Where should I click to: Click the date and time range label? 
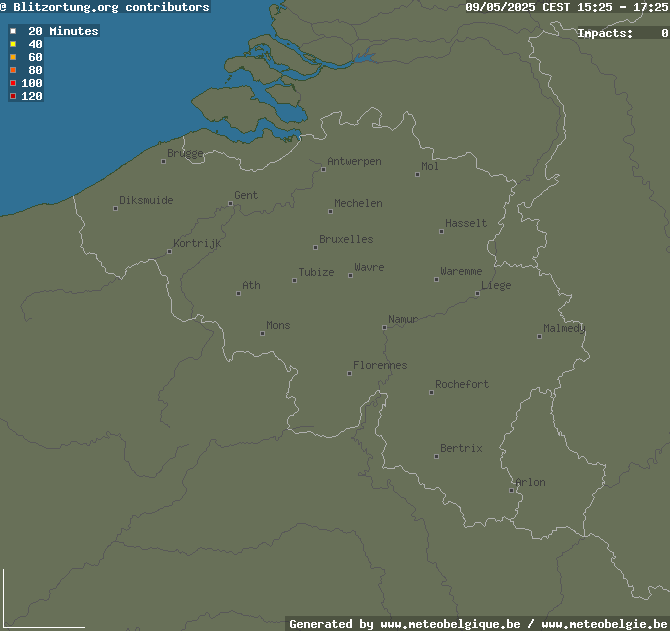pyautogui.click(x=567, y=7)
